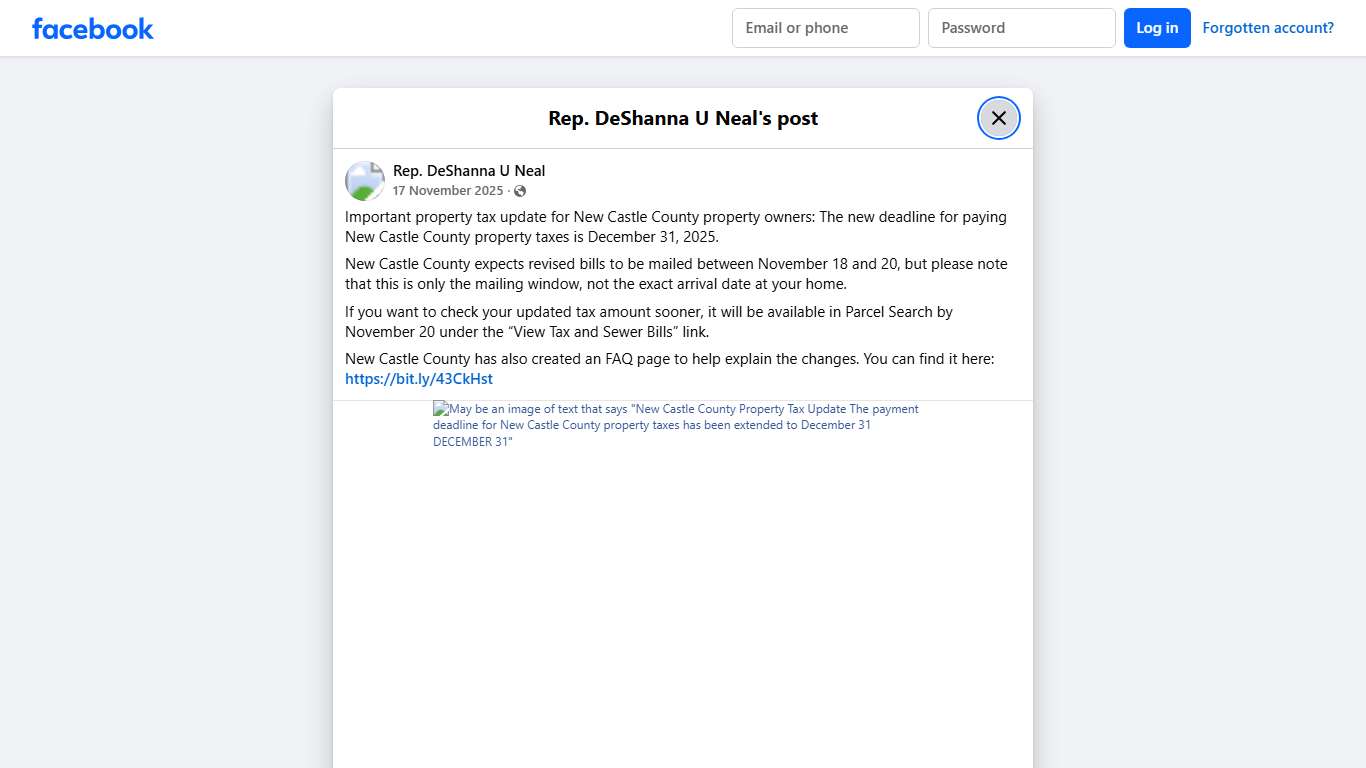Select the dialog title text
Viewport: 1366px width, 768px height.
pos(682,117)
